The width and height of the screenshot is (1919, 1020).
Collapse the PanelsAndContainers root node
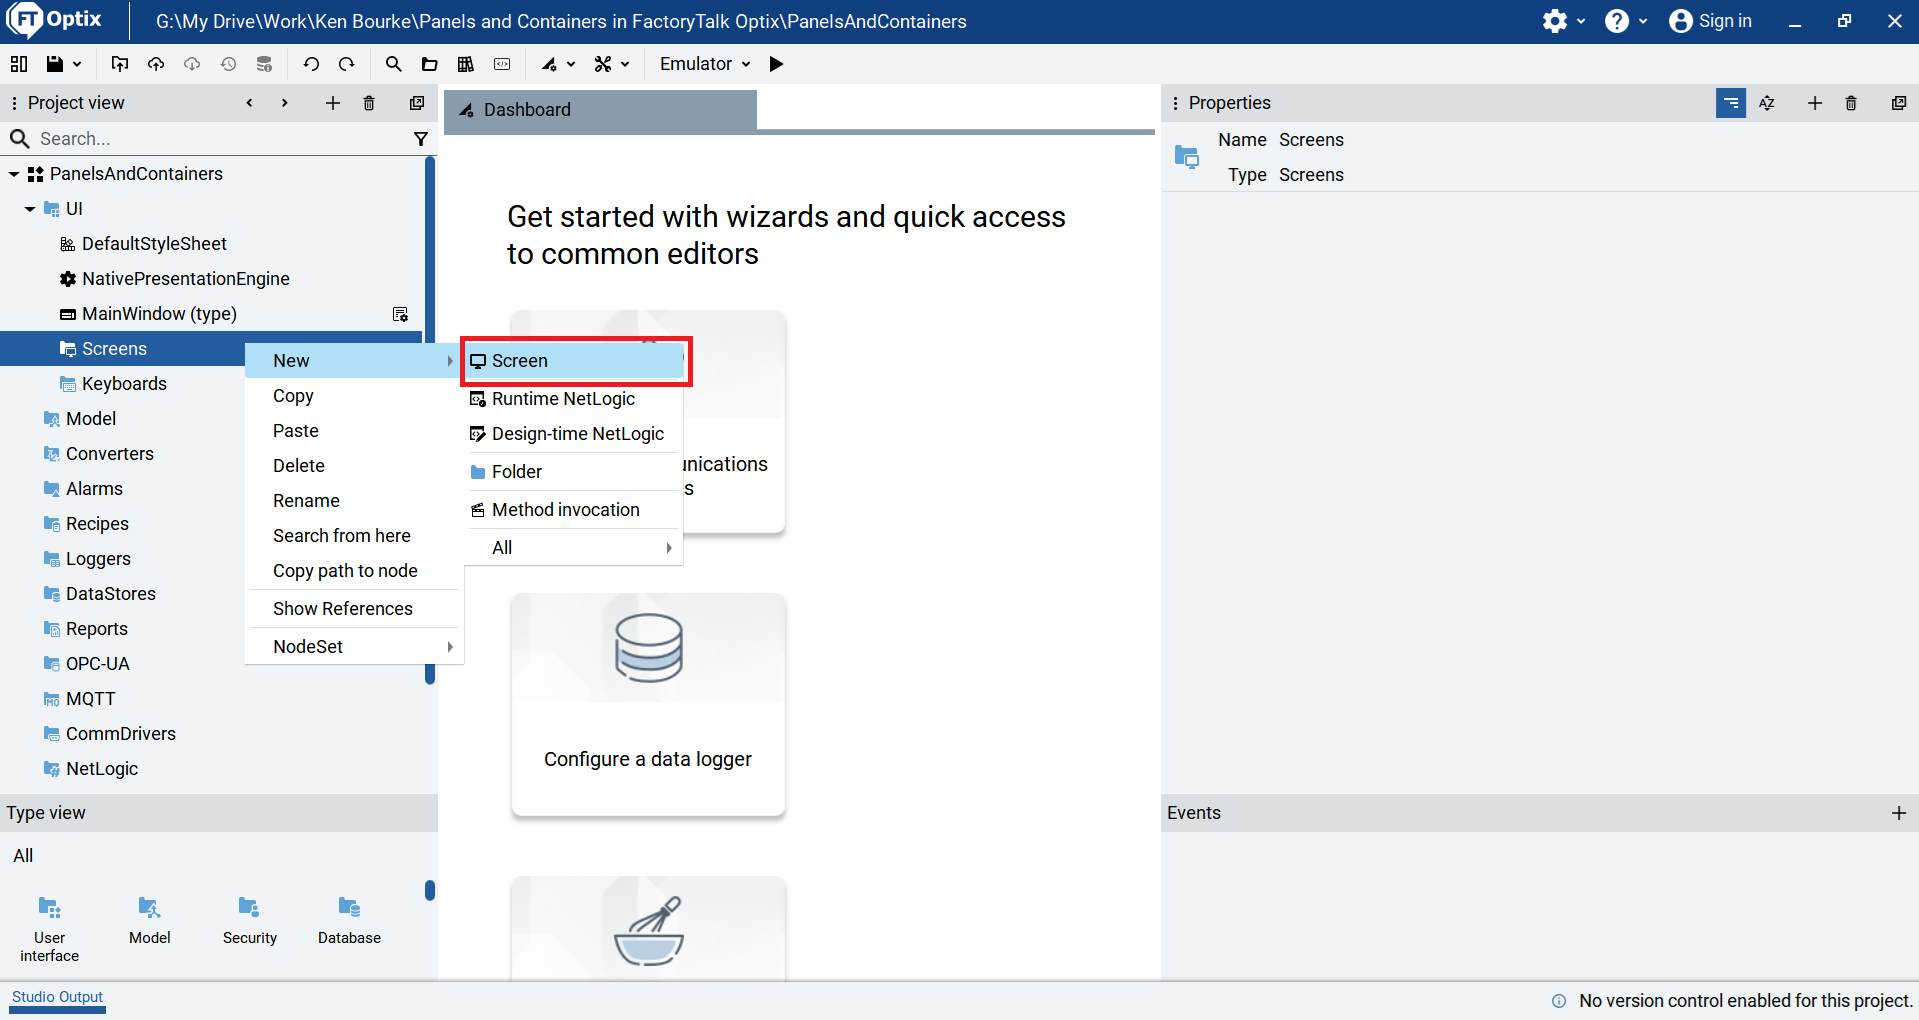point(14,174)
